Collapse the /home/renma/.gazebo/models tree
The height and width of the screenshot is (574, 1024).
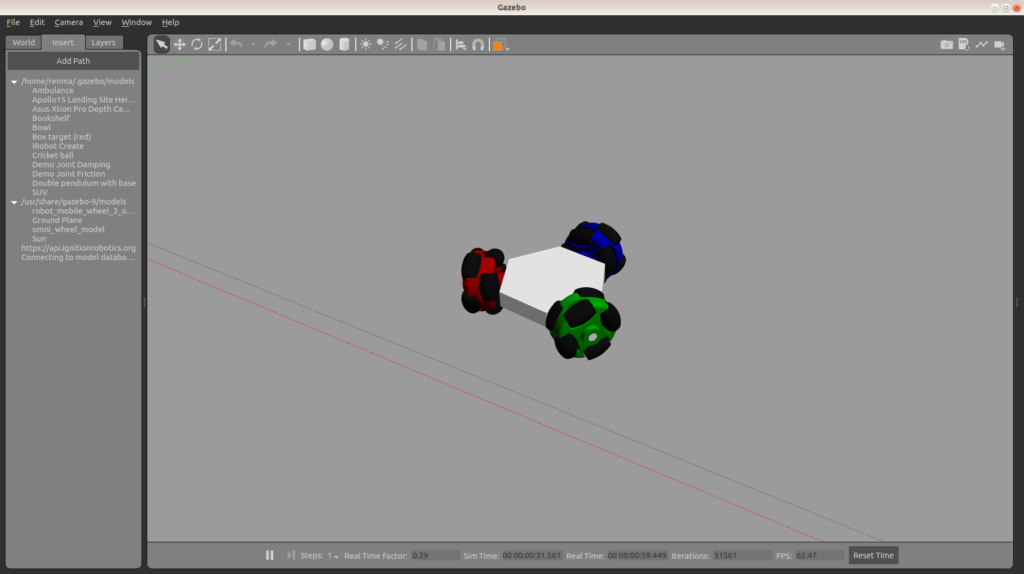[x=14, y=82]
